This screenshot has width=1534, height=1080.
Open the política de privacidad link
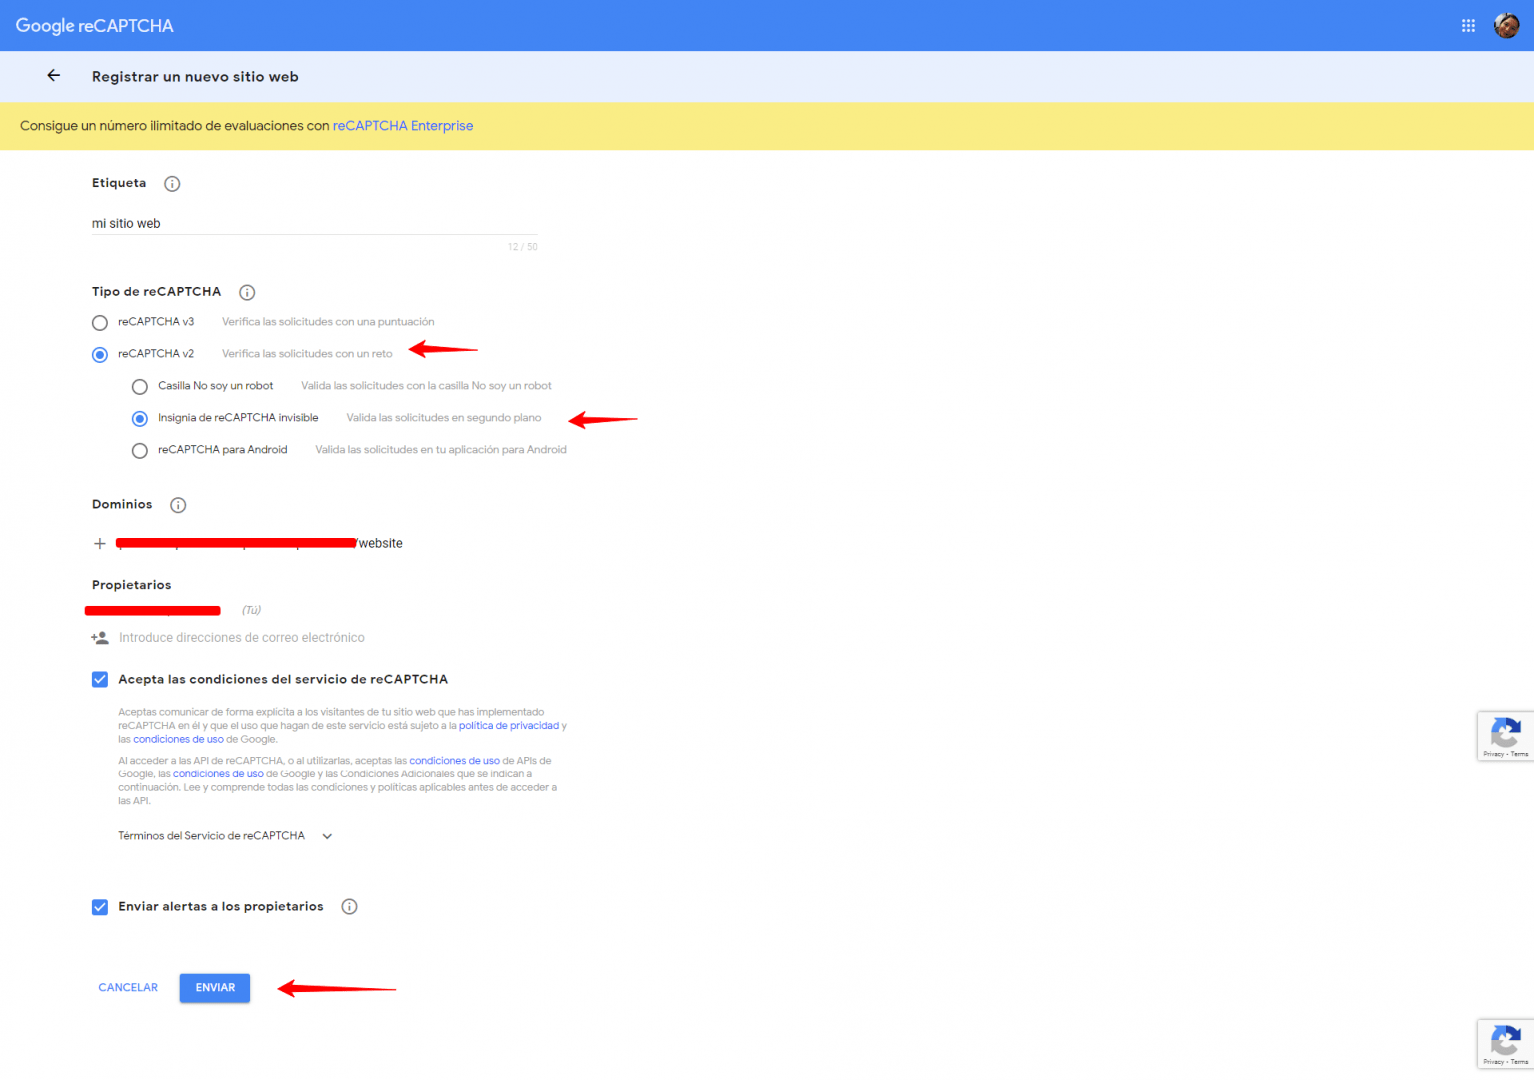pos(509,726)
